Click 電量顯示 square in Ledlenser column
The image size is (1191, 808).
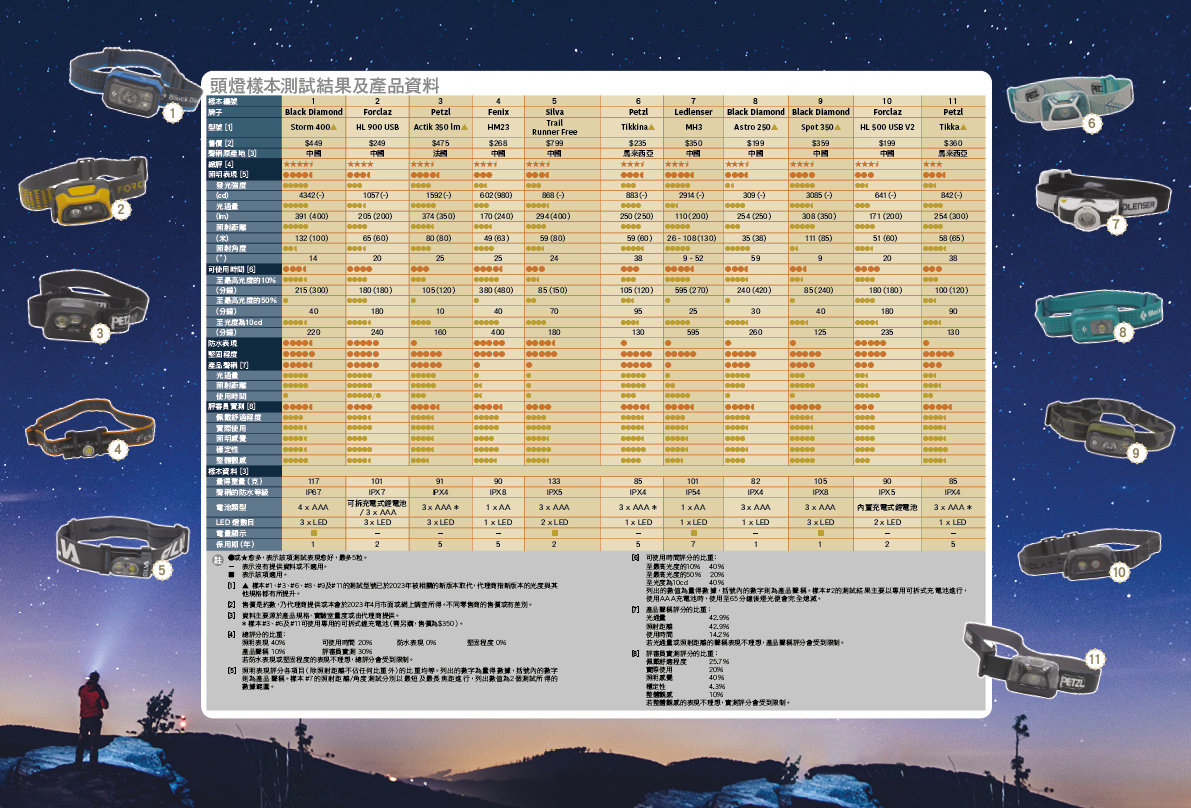pyautogui.click(x=693, y=533)
